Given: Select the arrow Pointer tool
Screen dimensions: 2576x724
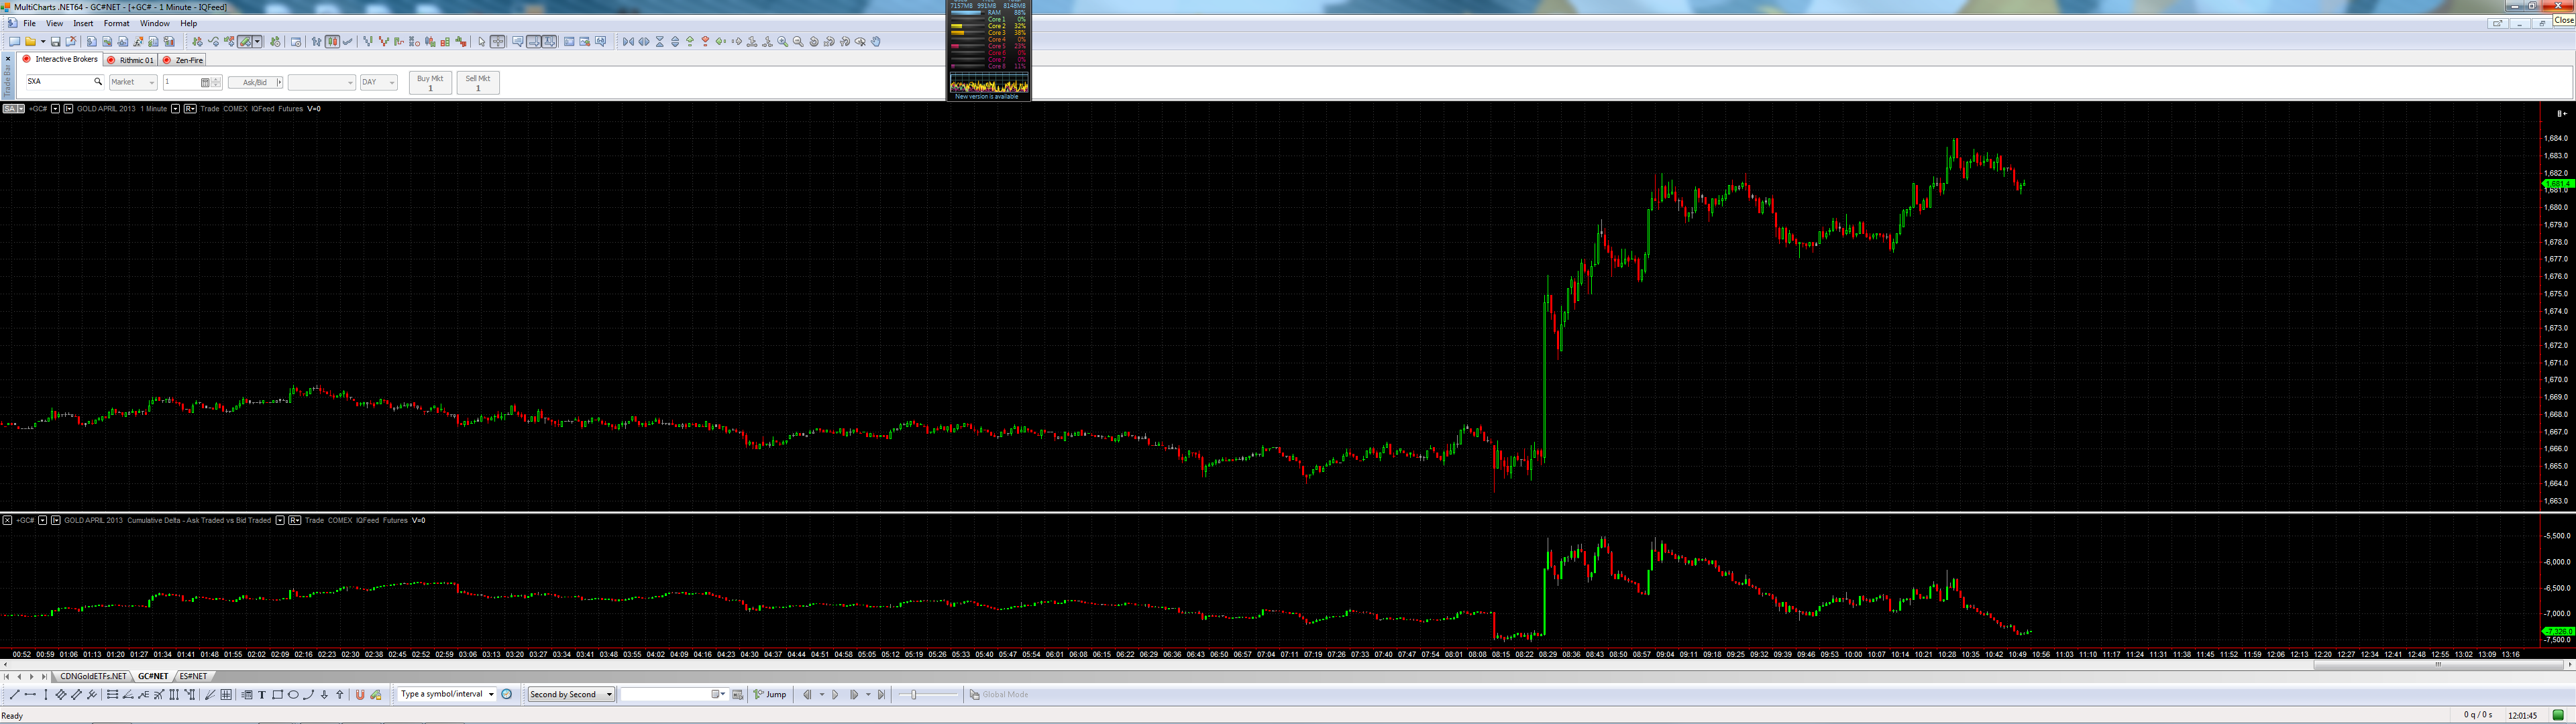Looking at the screenshot, I should click(x=482, y=42).
